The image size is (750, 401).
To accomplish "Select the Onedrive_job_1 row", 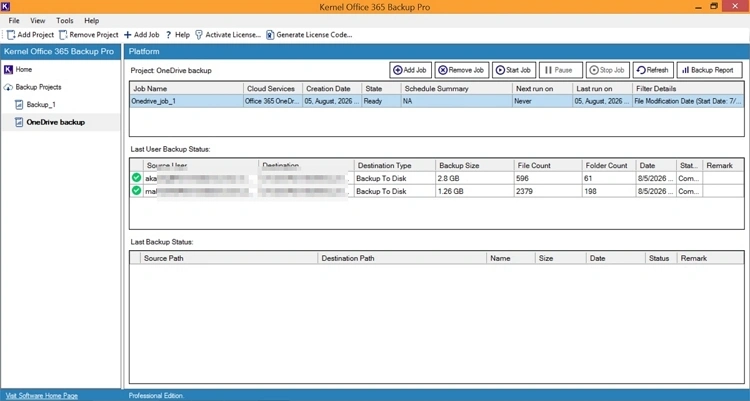I will pos(436,101).
